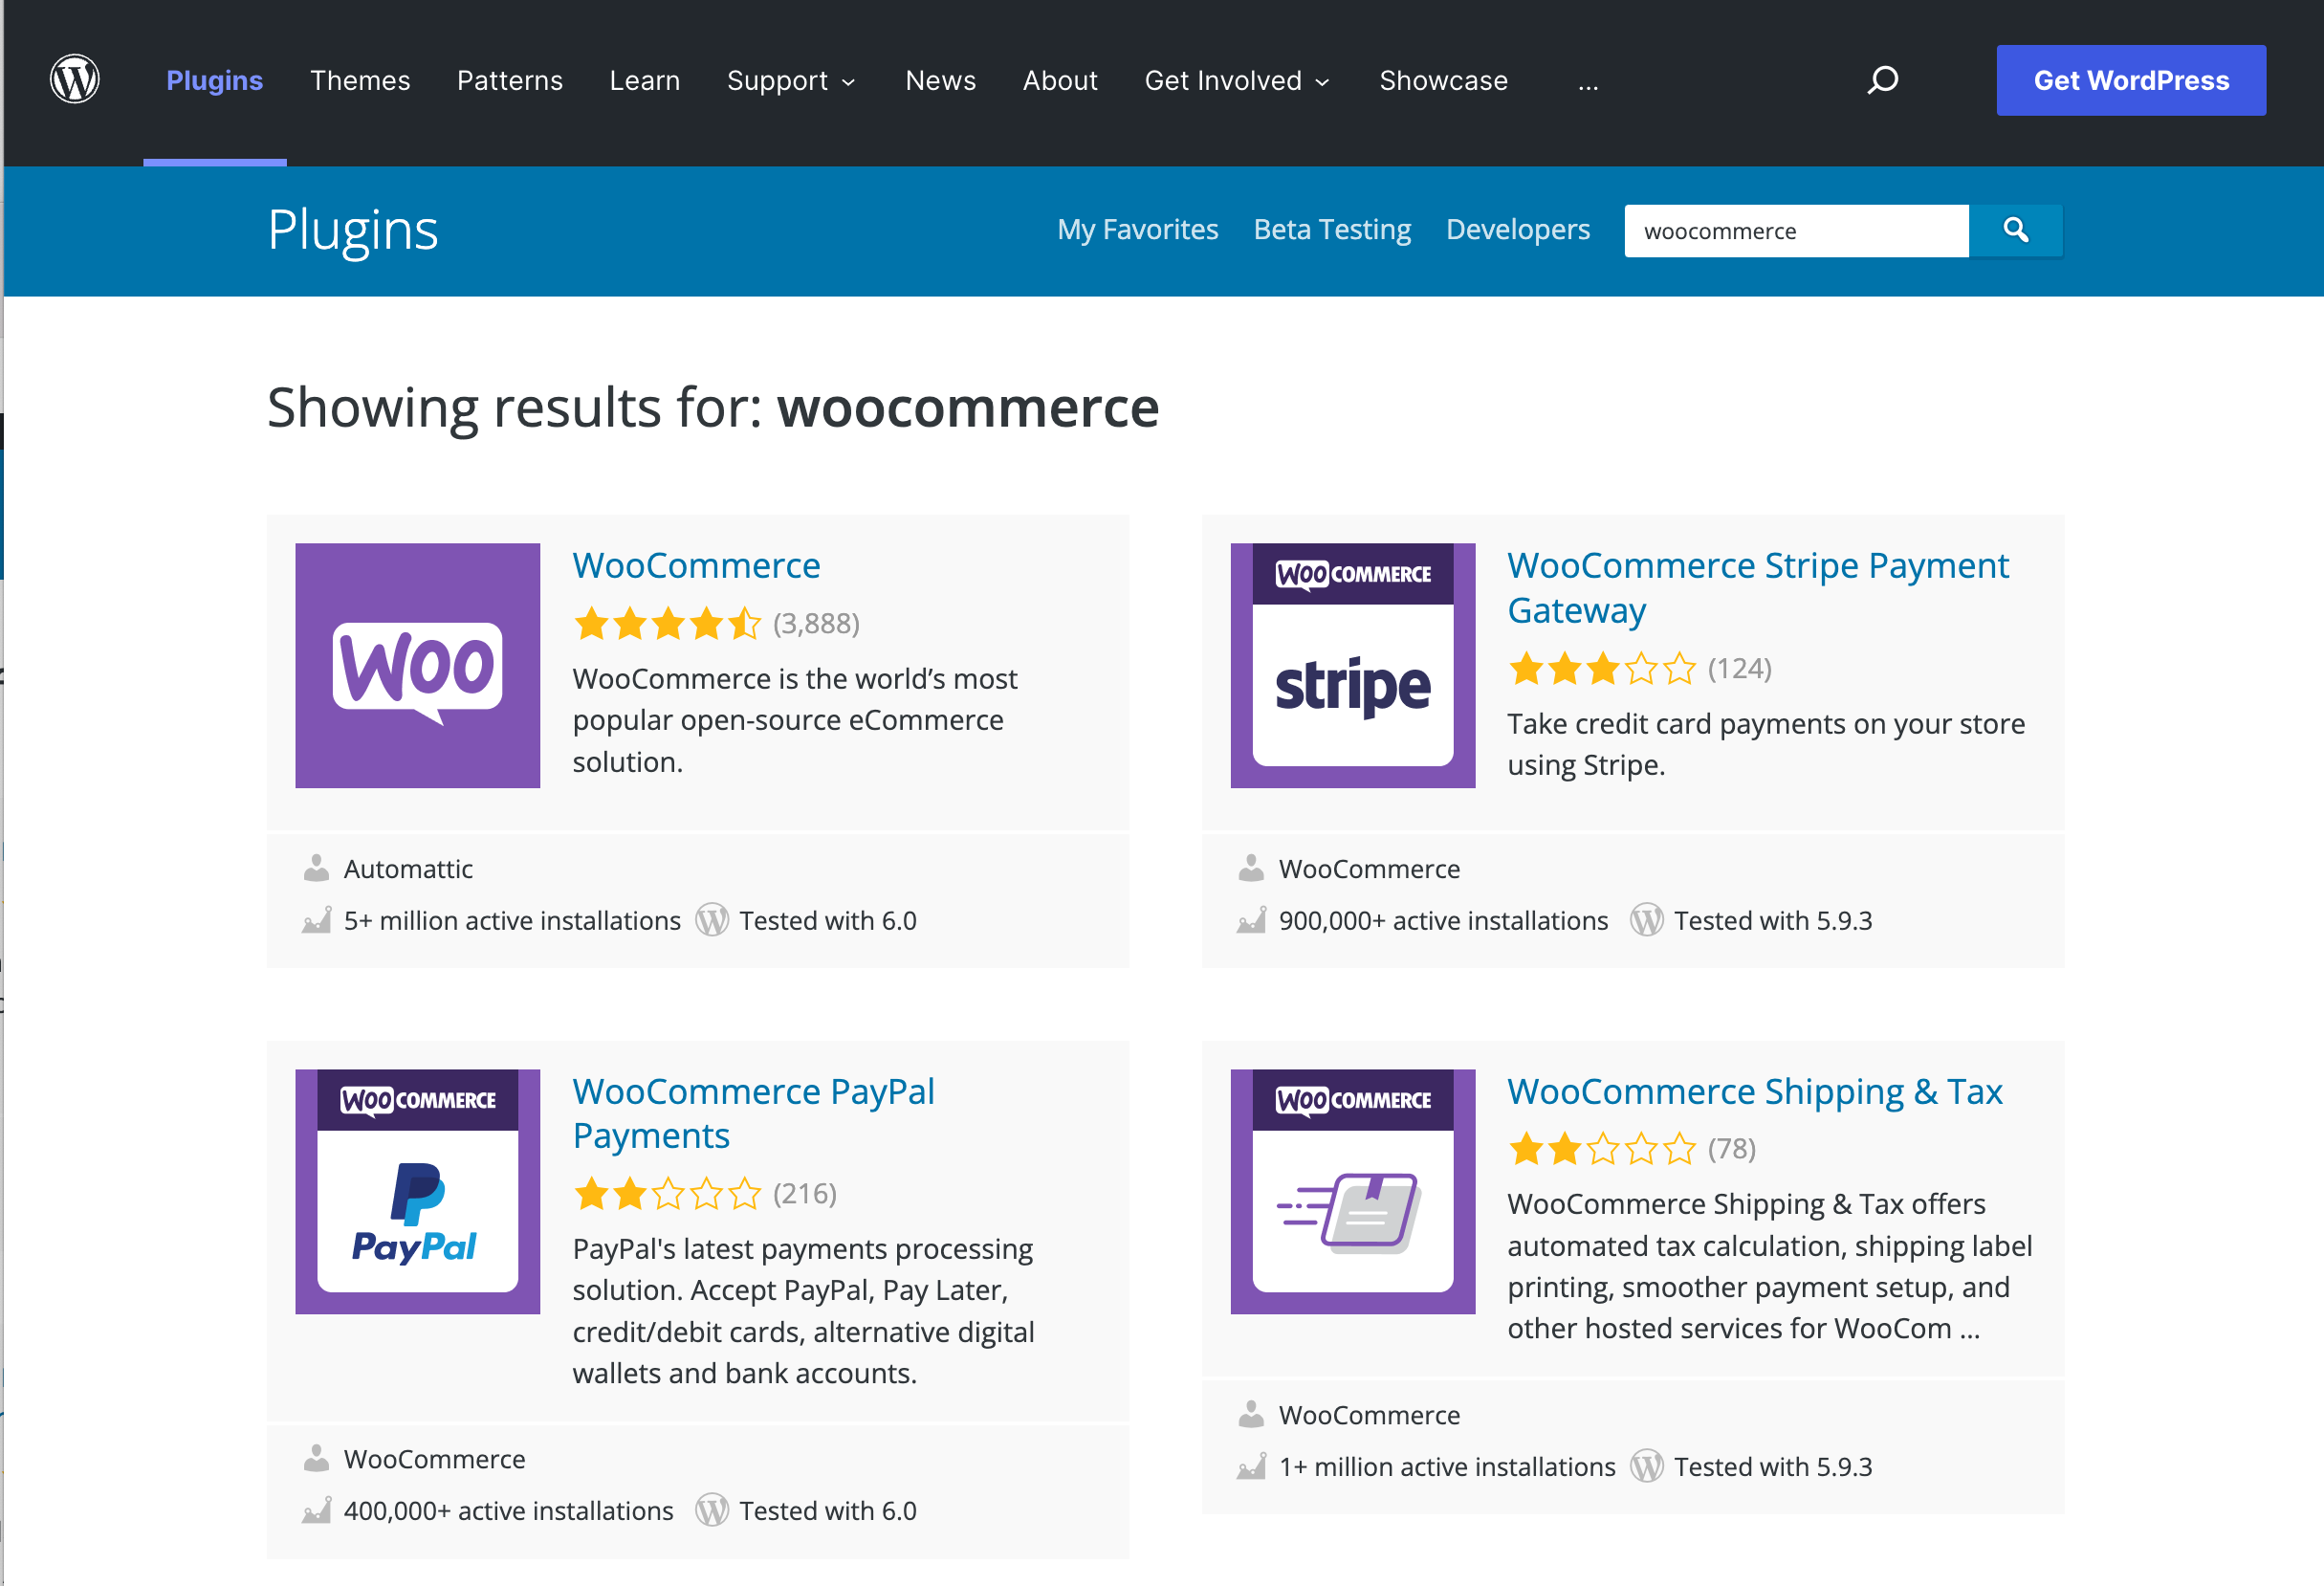Click 'Take credit card payments' description text

1765,744
